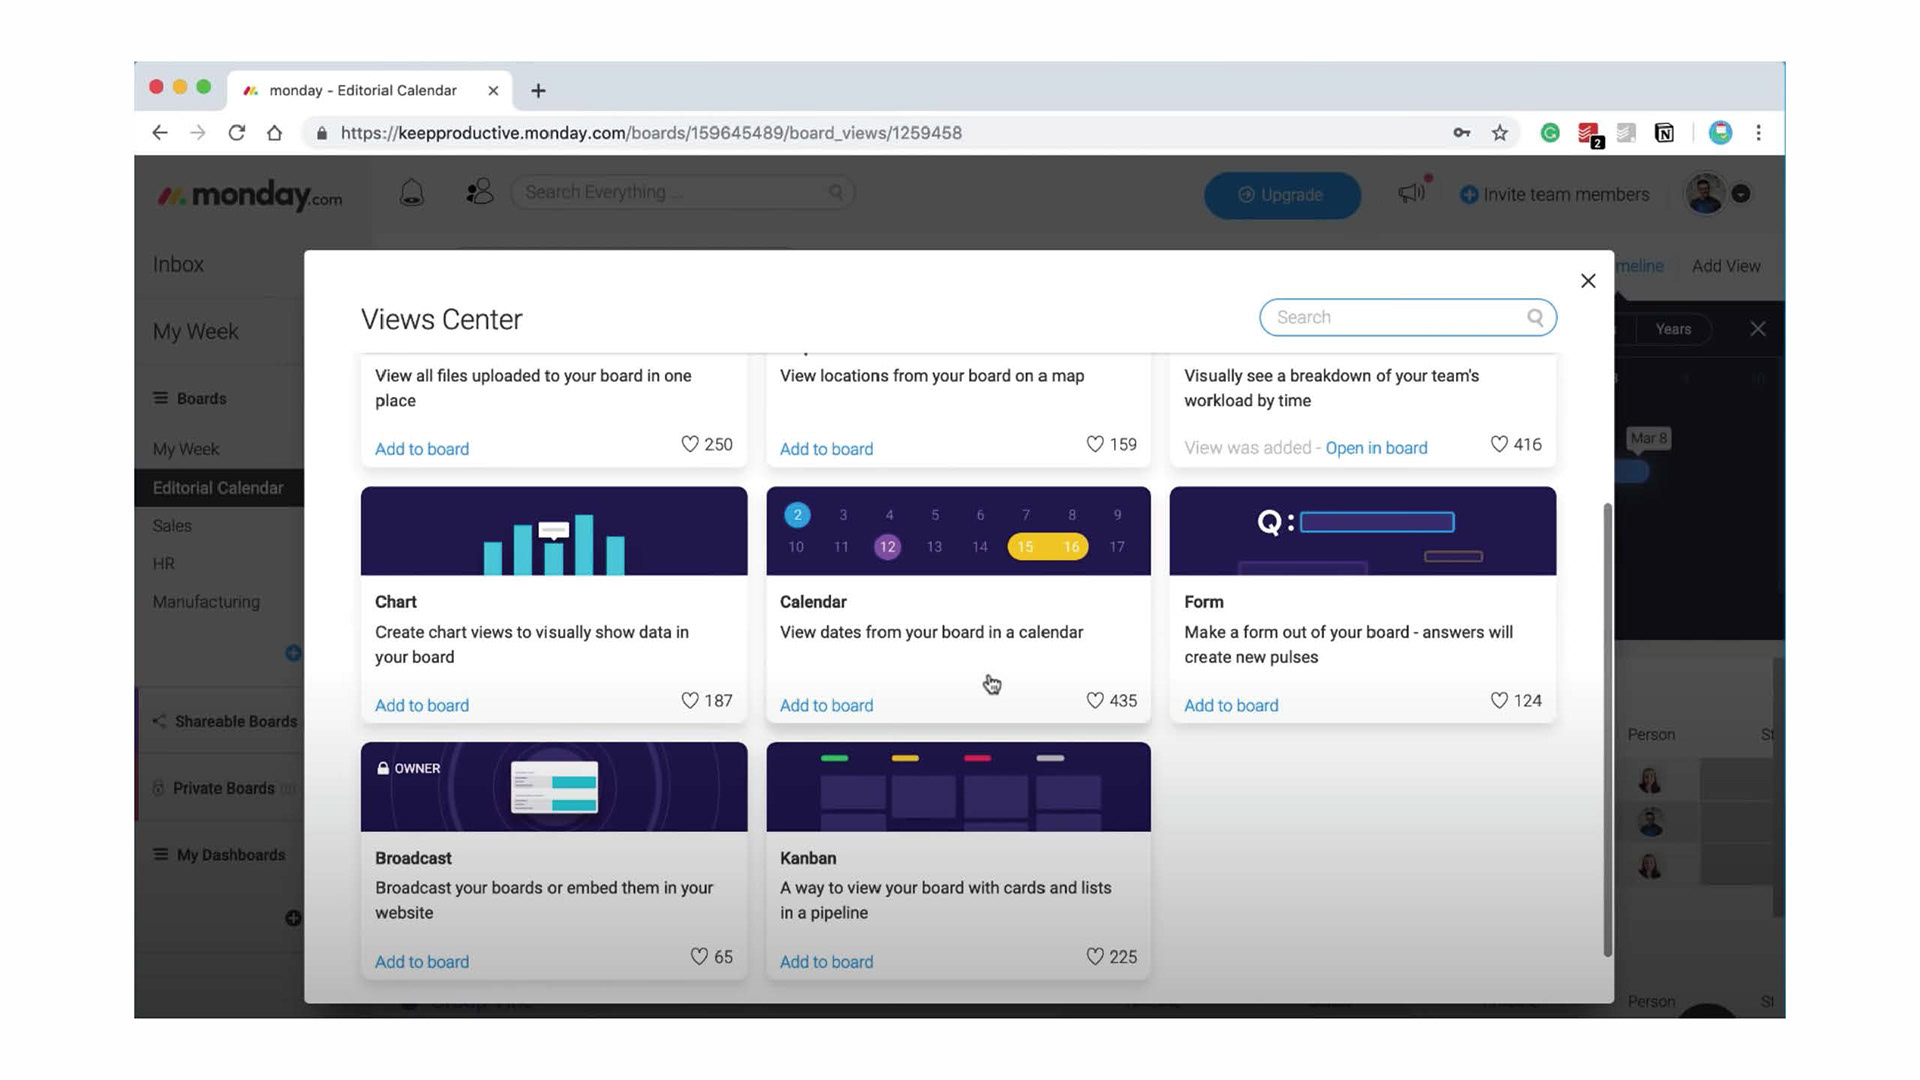Open My Week heading in sidebar

[195, 332]
